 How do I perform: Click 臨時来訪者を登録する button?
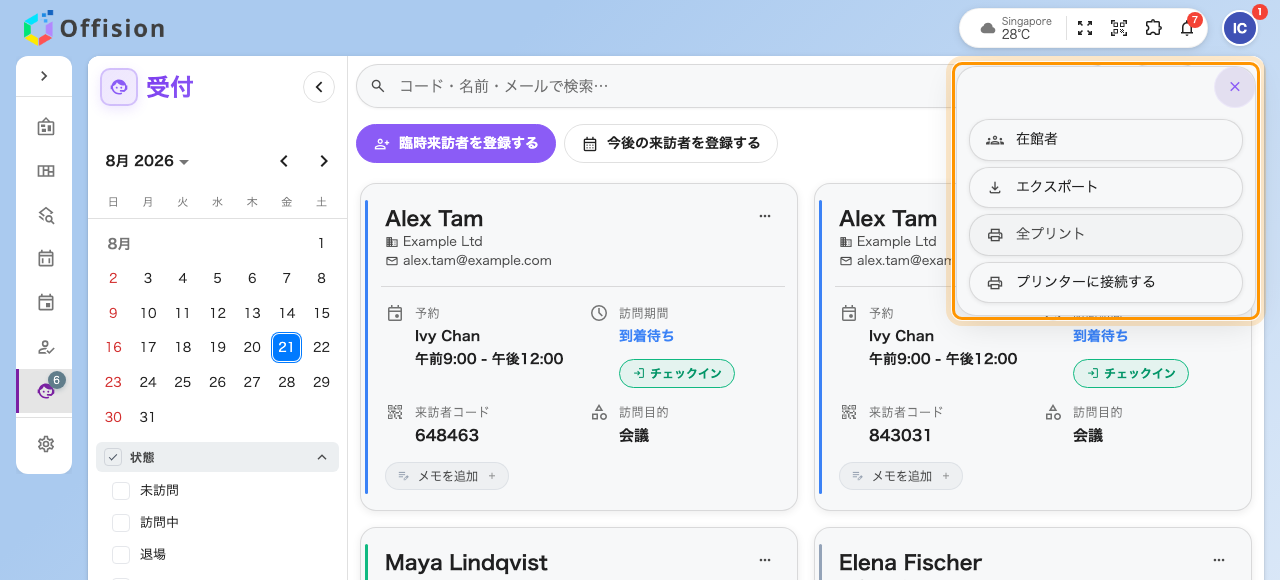[456, 143]
